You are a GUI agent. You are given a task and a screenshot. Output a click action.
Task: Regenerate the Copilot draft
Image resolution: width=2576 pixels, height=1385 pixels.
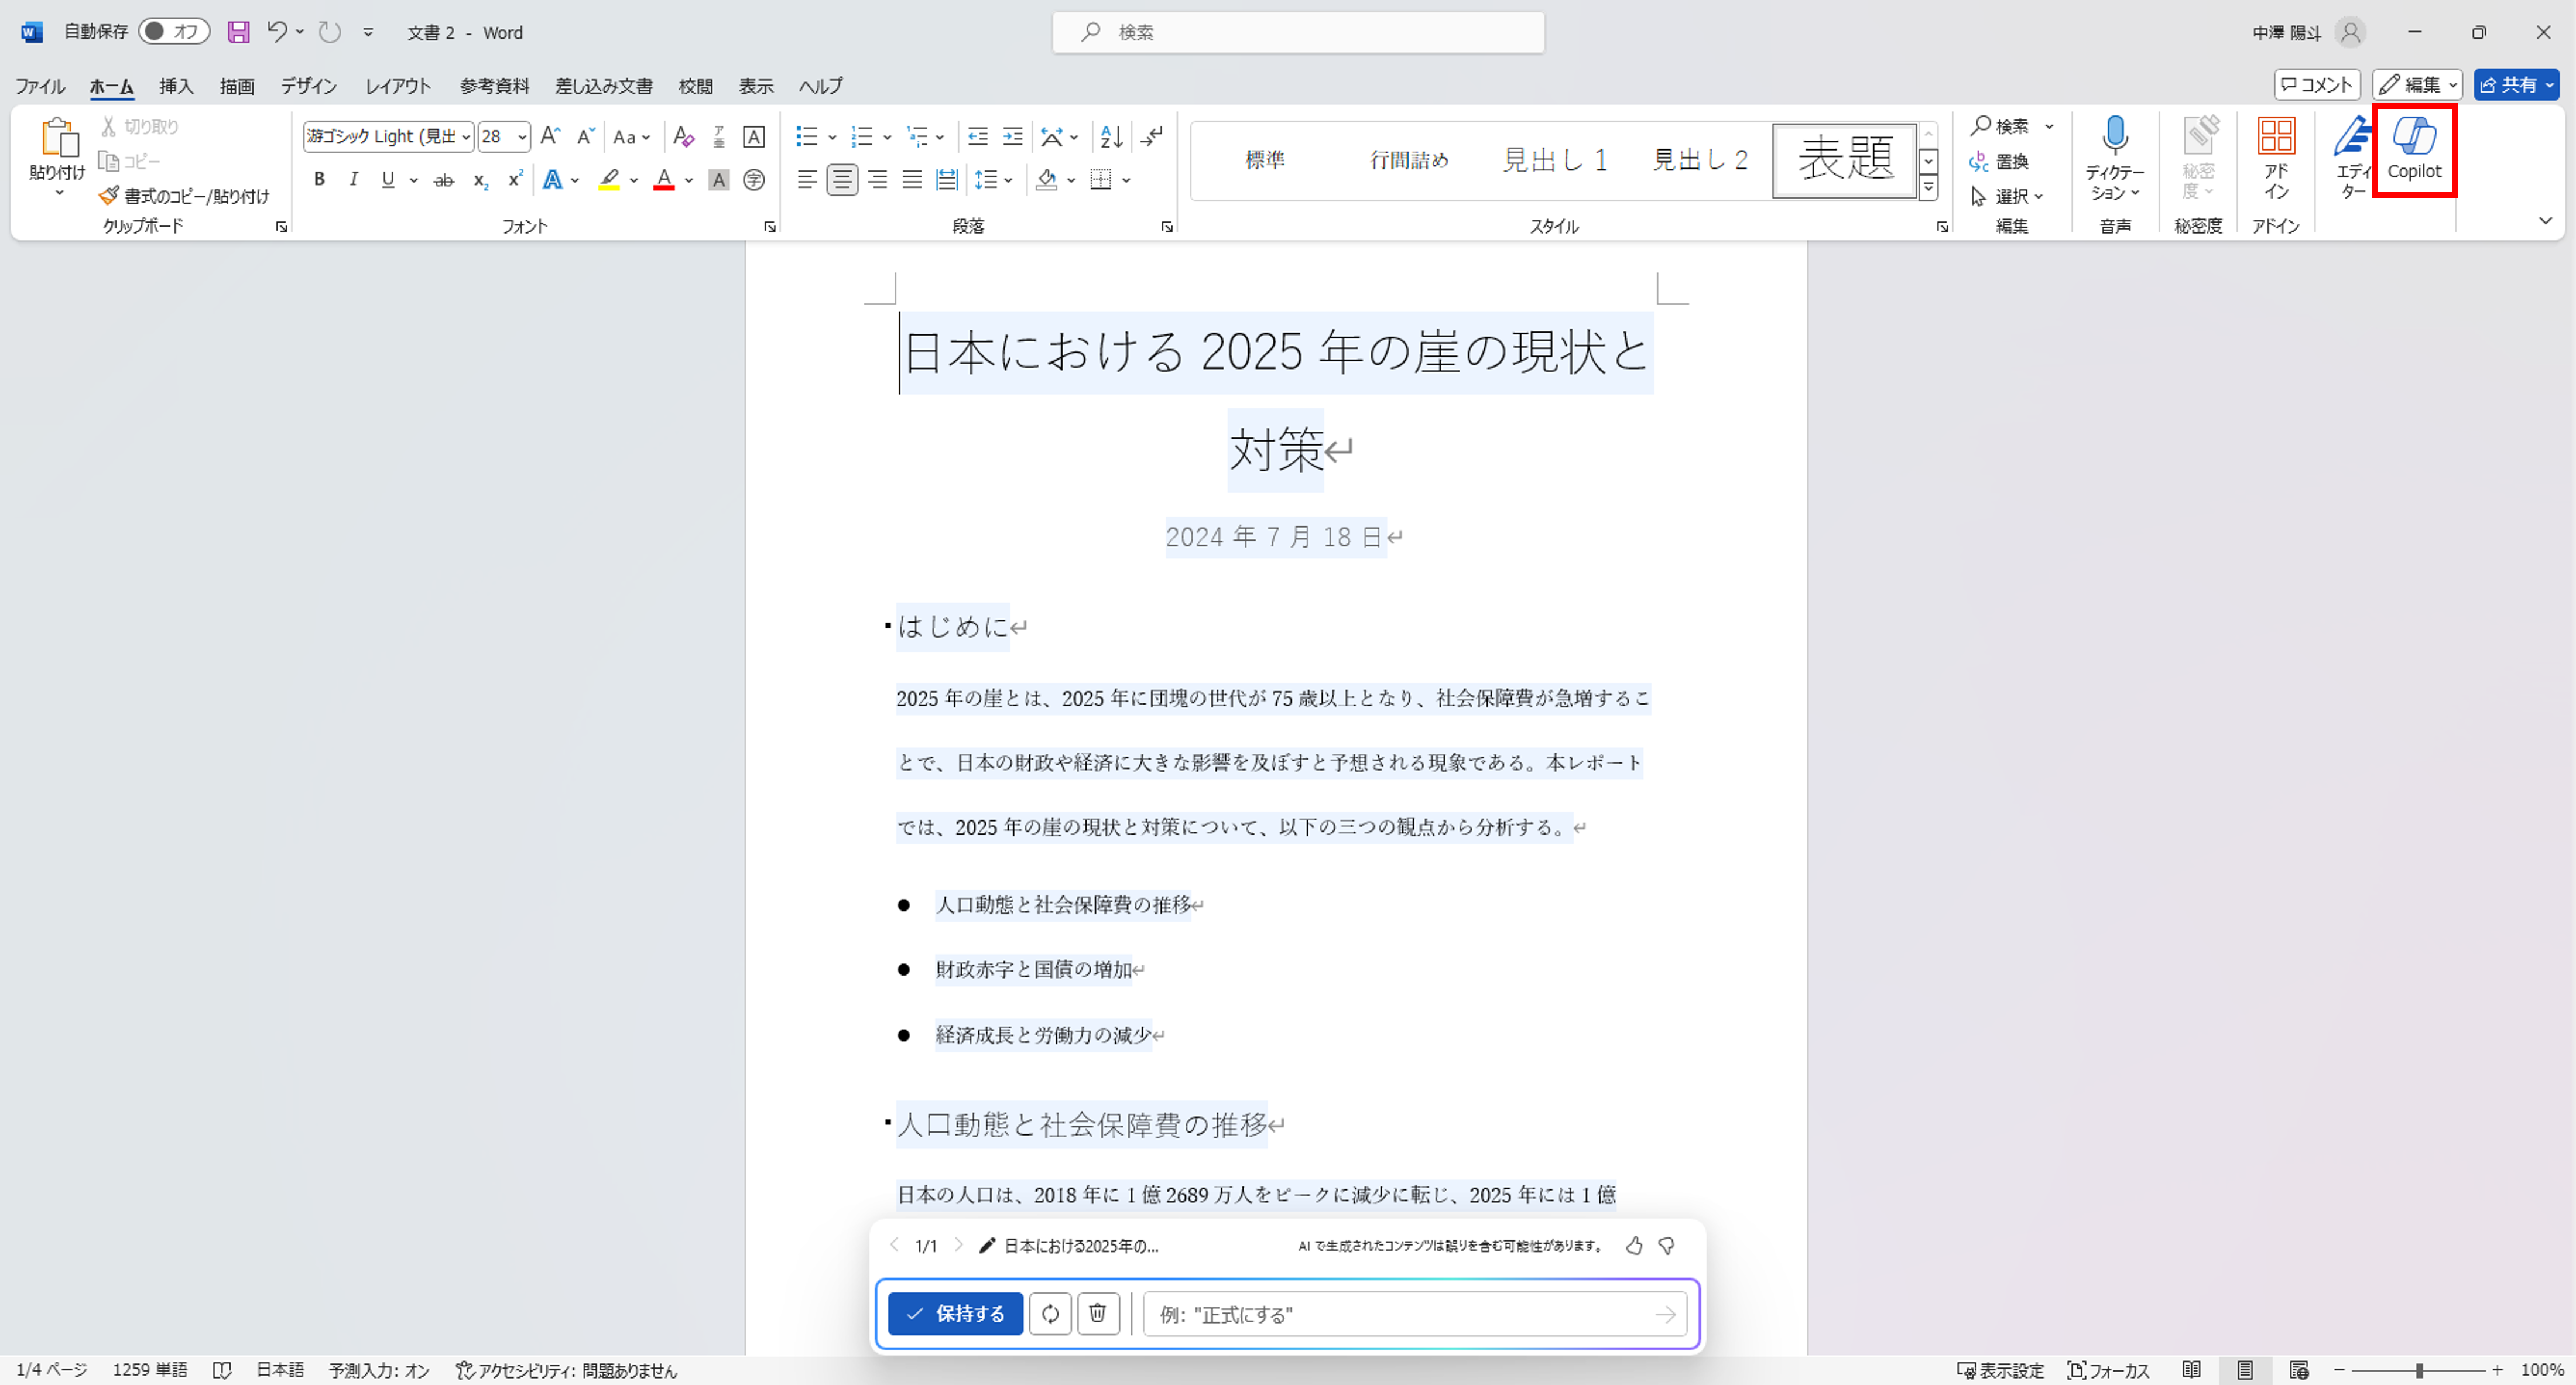click(x=1050, y=1314)
